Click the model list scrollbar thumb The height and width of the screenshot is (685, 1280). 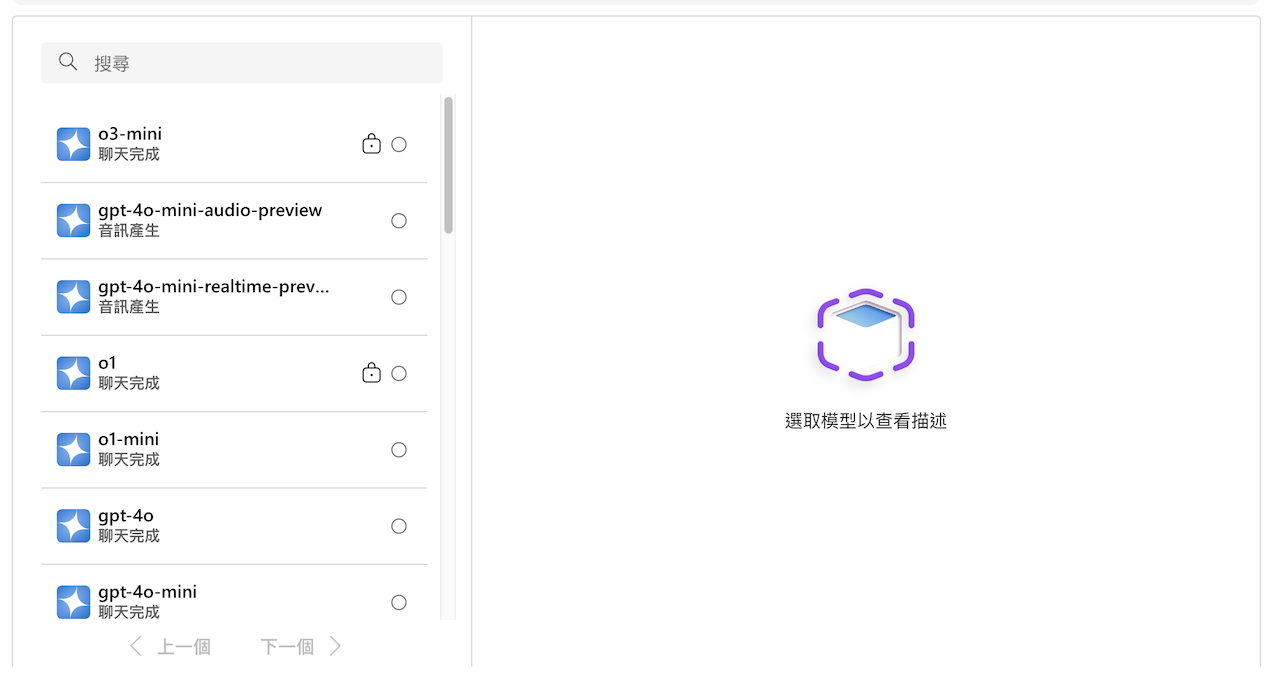(448, 165)
